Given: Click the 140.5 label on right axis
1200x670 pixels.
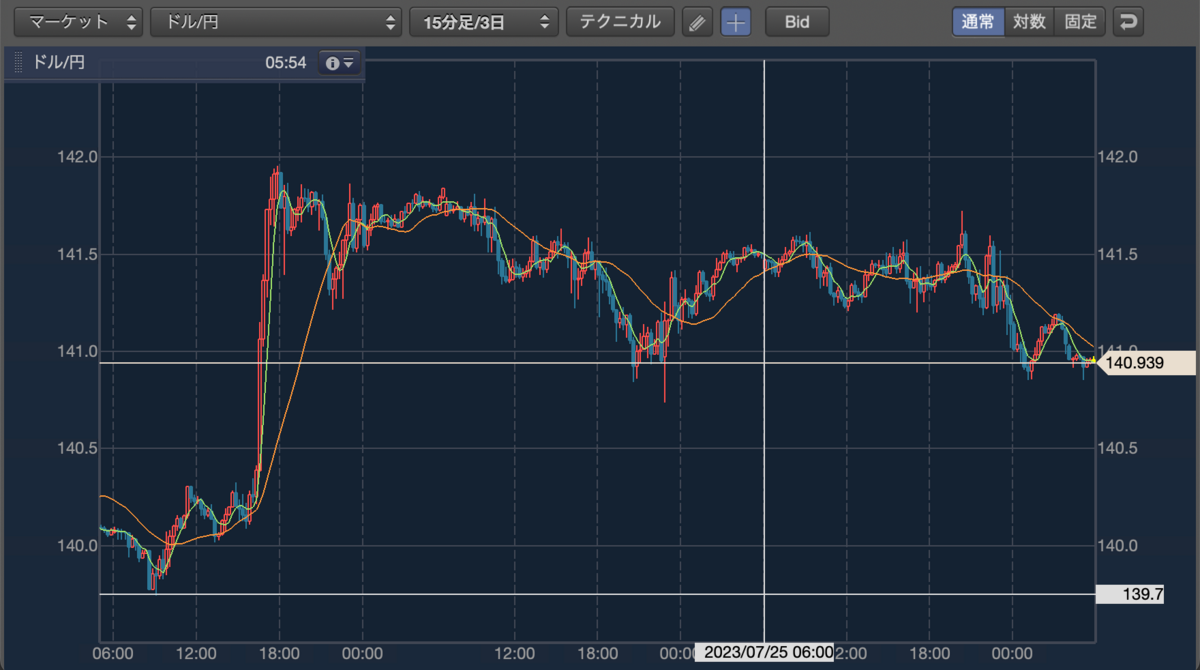Looking at the screenshot, I should coord(1116,448).
